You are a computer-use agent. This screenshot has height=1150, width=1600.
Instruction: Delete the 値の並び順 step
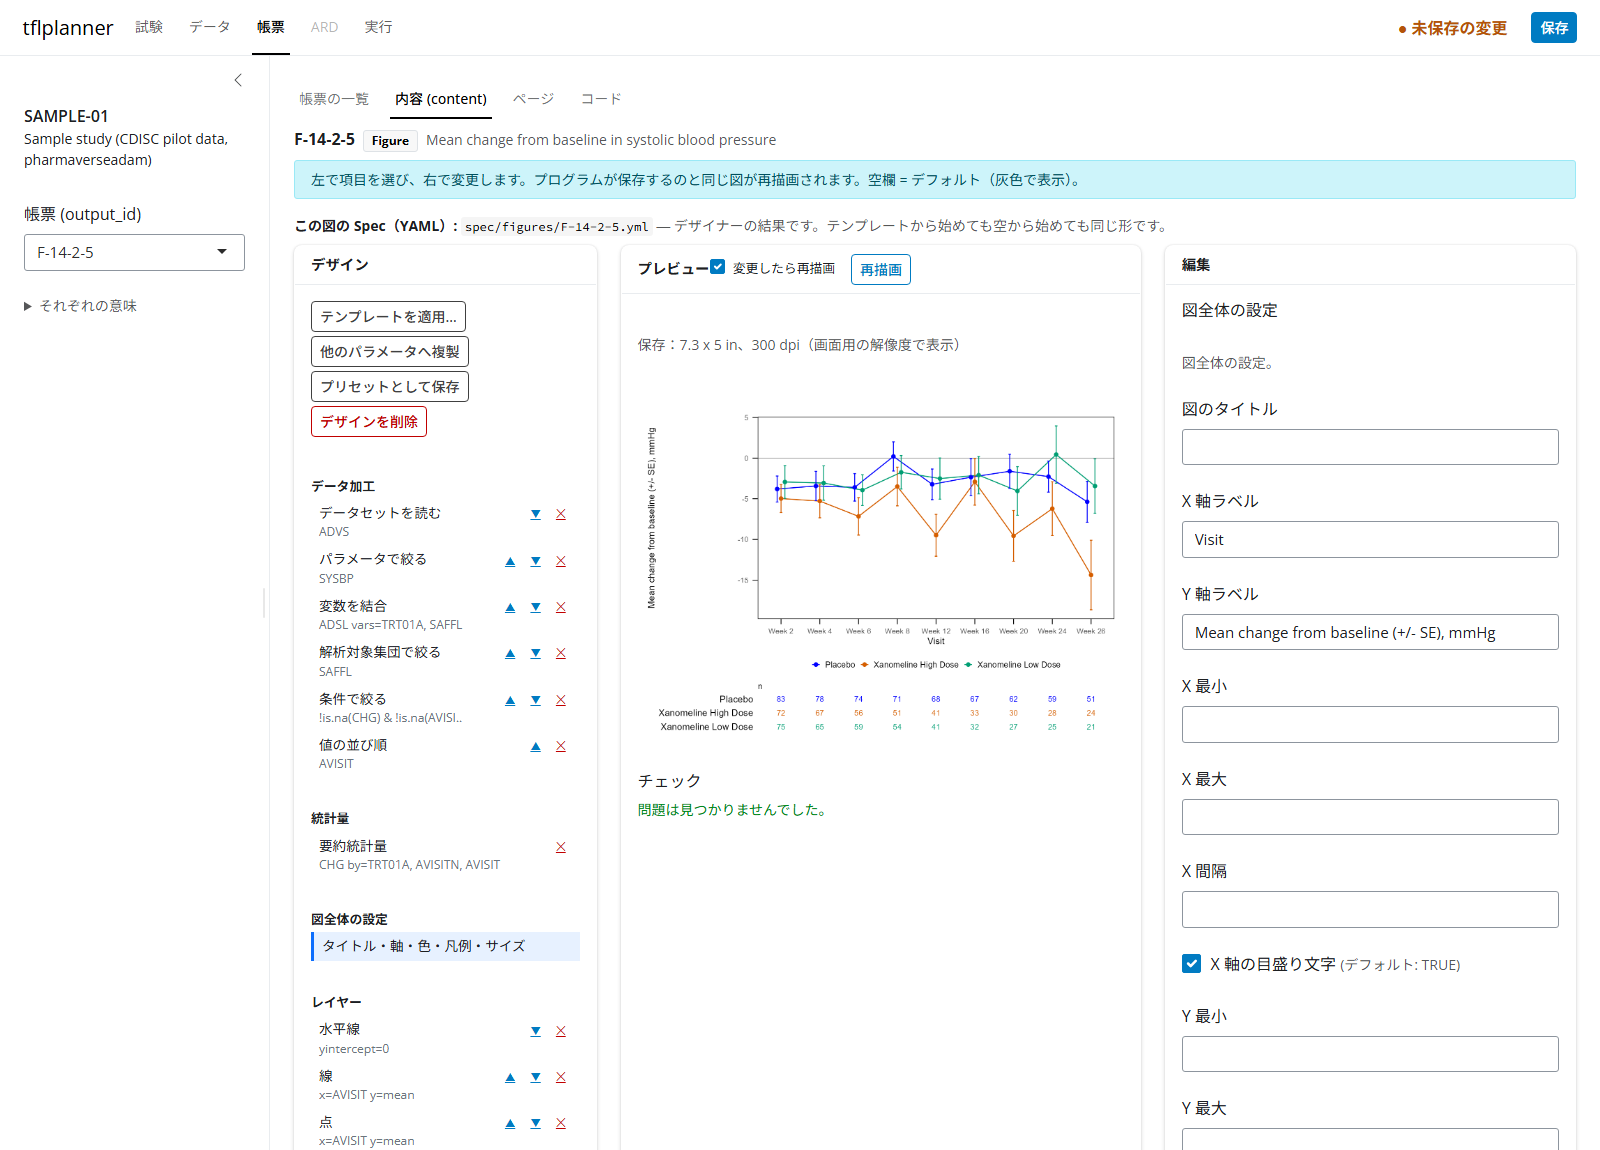(561, 746)
